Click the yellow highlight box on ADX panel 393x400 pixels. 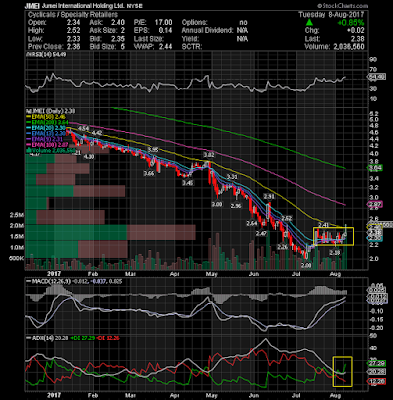pos(342,371)
